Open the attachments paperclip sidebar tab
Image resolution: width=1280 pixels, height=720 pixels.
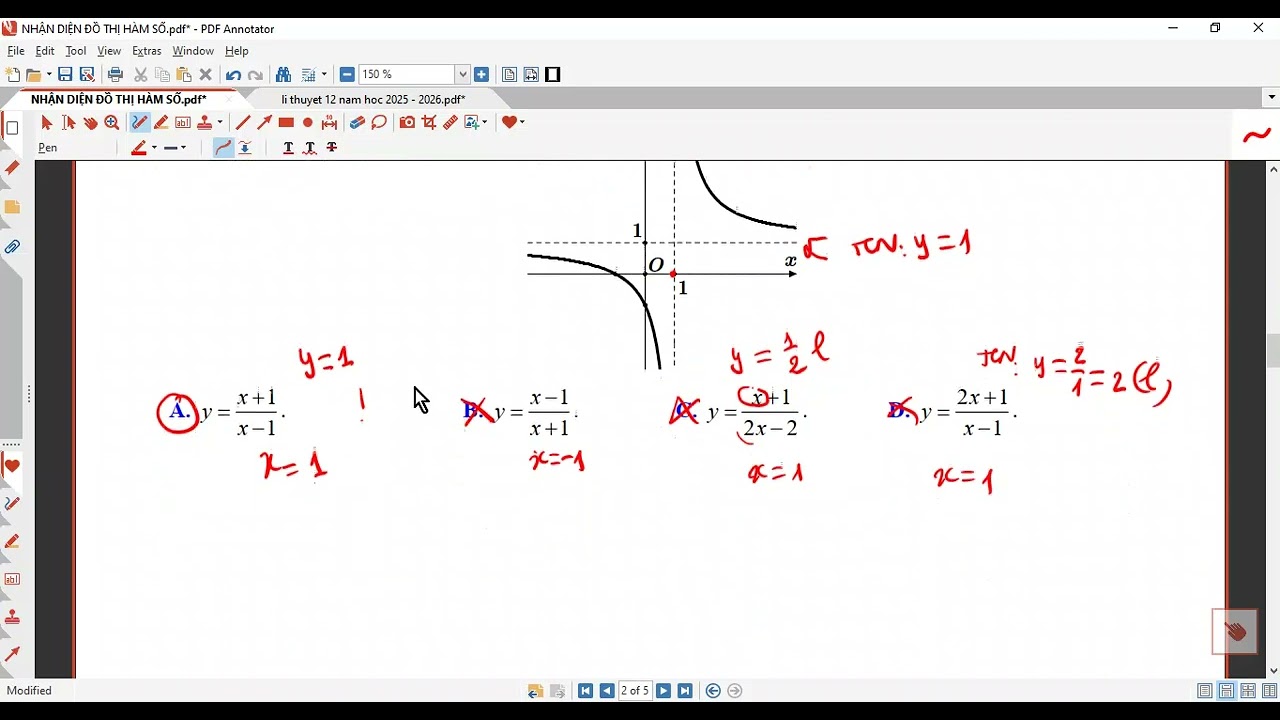pos(12,247)
